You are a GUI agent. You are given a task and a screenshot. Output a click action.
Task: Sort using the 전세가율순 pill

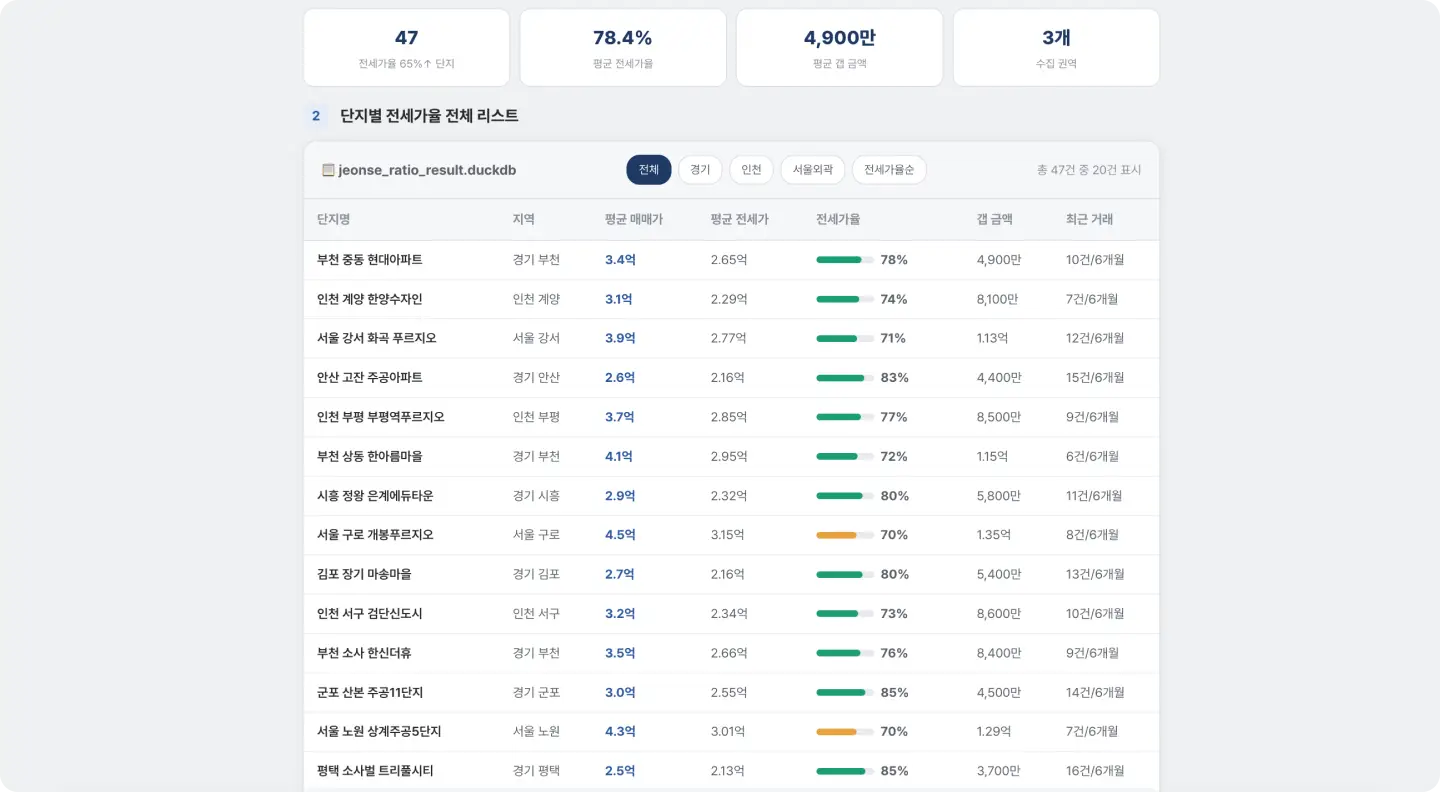pos(889,170)
